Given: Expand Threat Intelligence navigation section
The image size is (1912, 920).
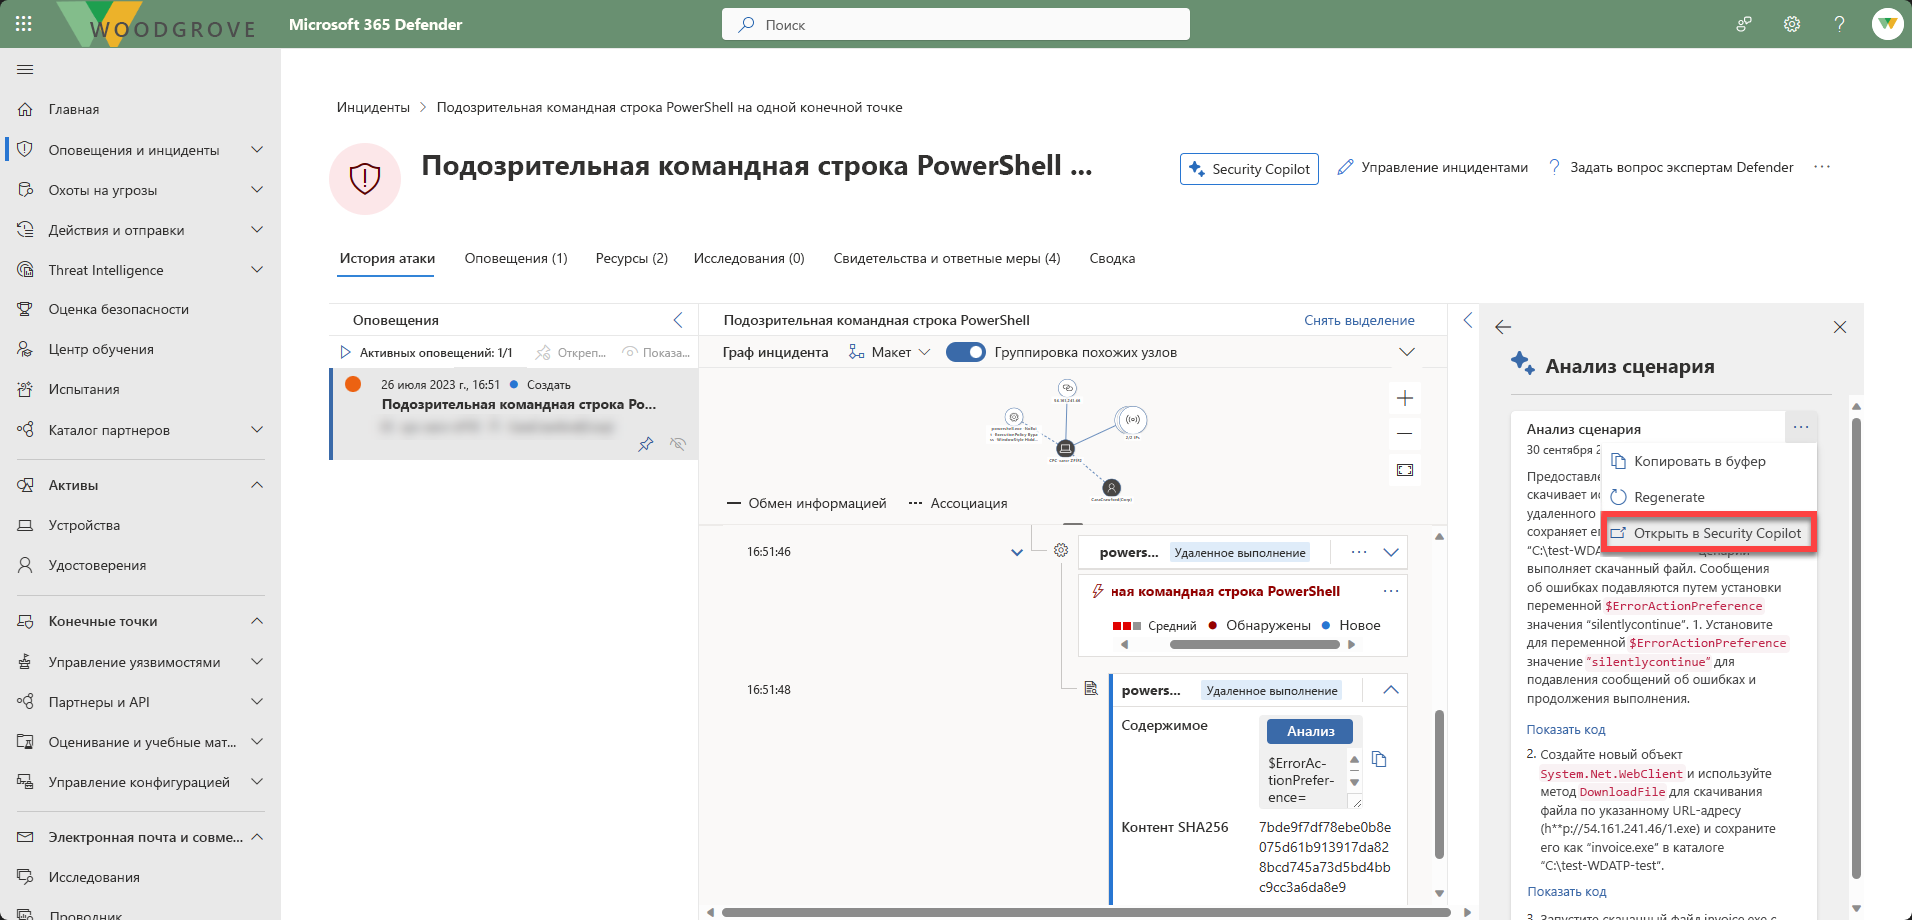Looking at the screenshot, I should 256,270.
